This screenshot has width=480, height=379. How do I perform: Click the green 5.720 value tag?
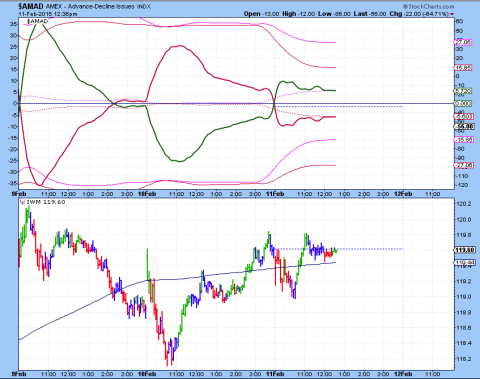(x=463, y=91)
